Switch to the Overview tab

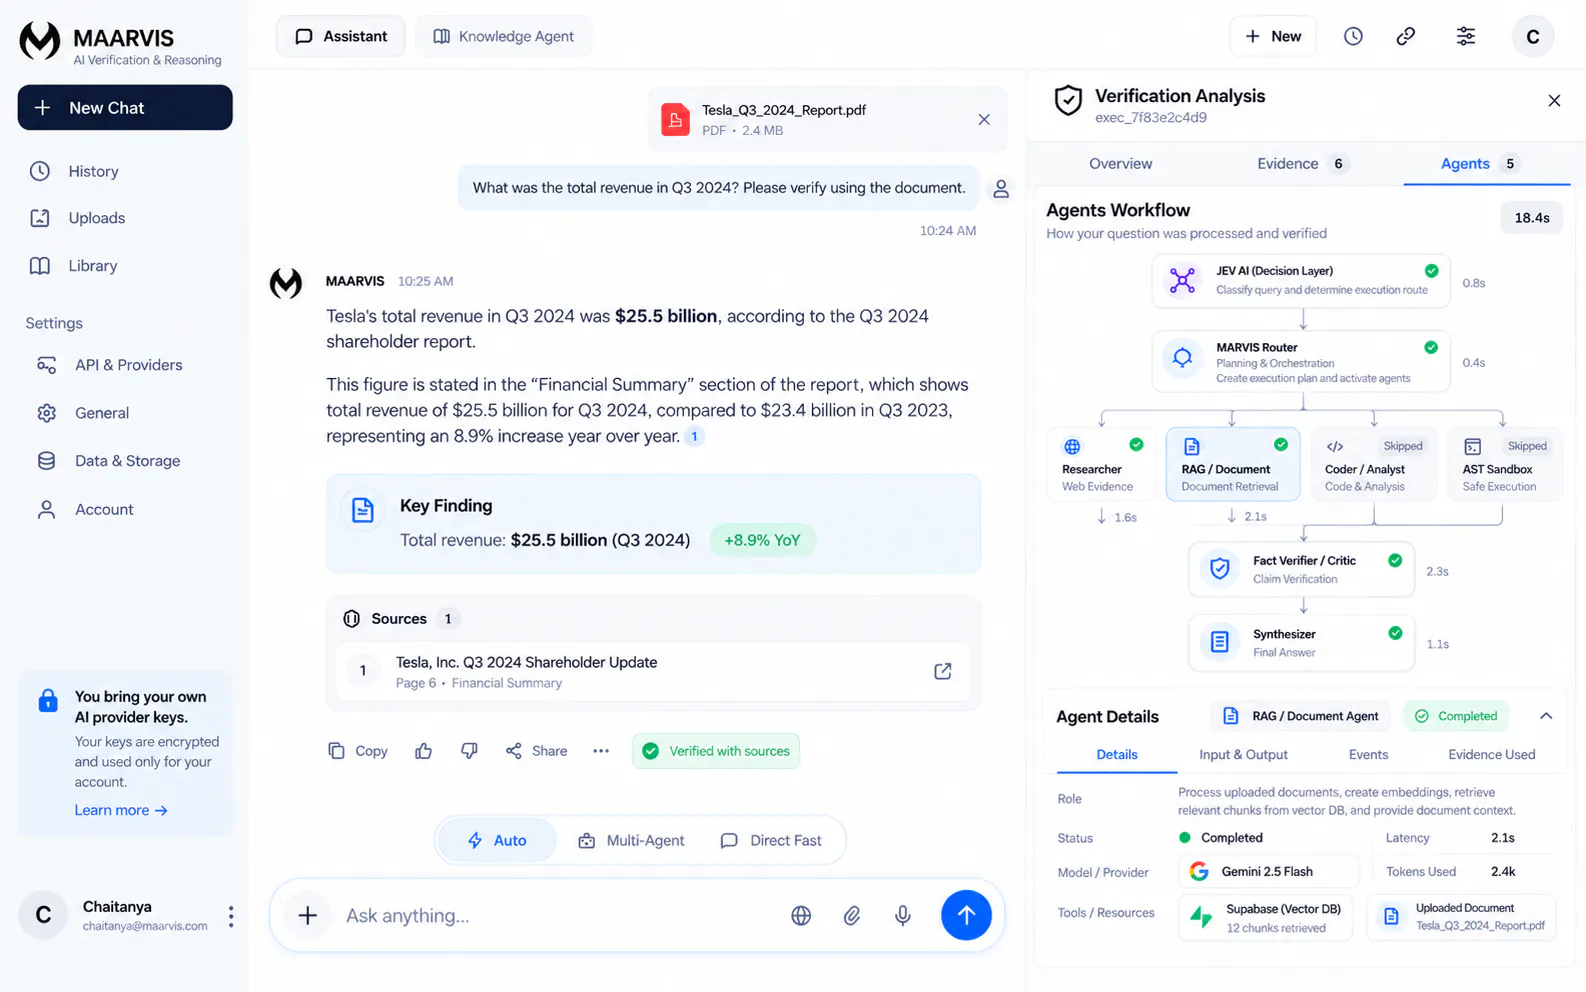click(1120, 163)
